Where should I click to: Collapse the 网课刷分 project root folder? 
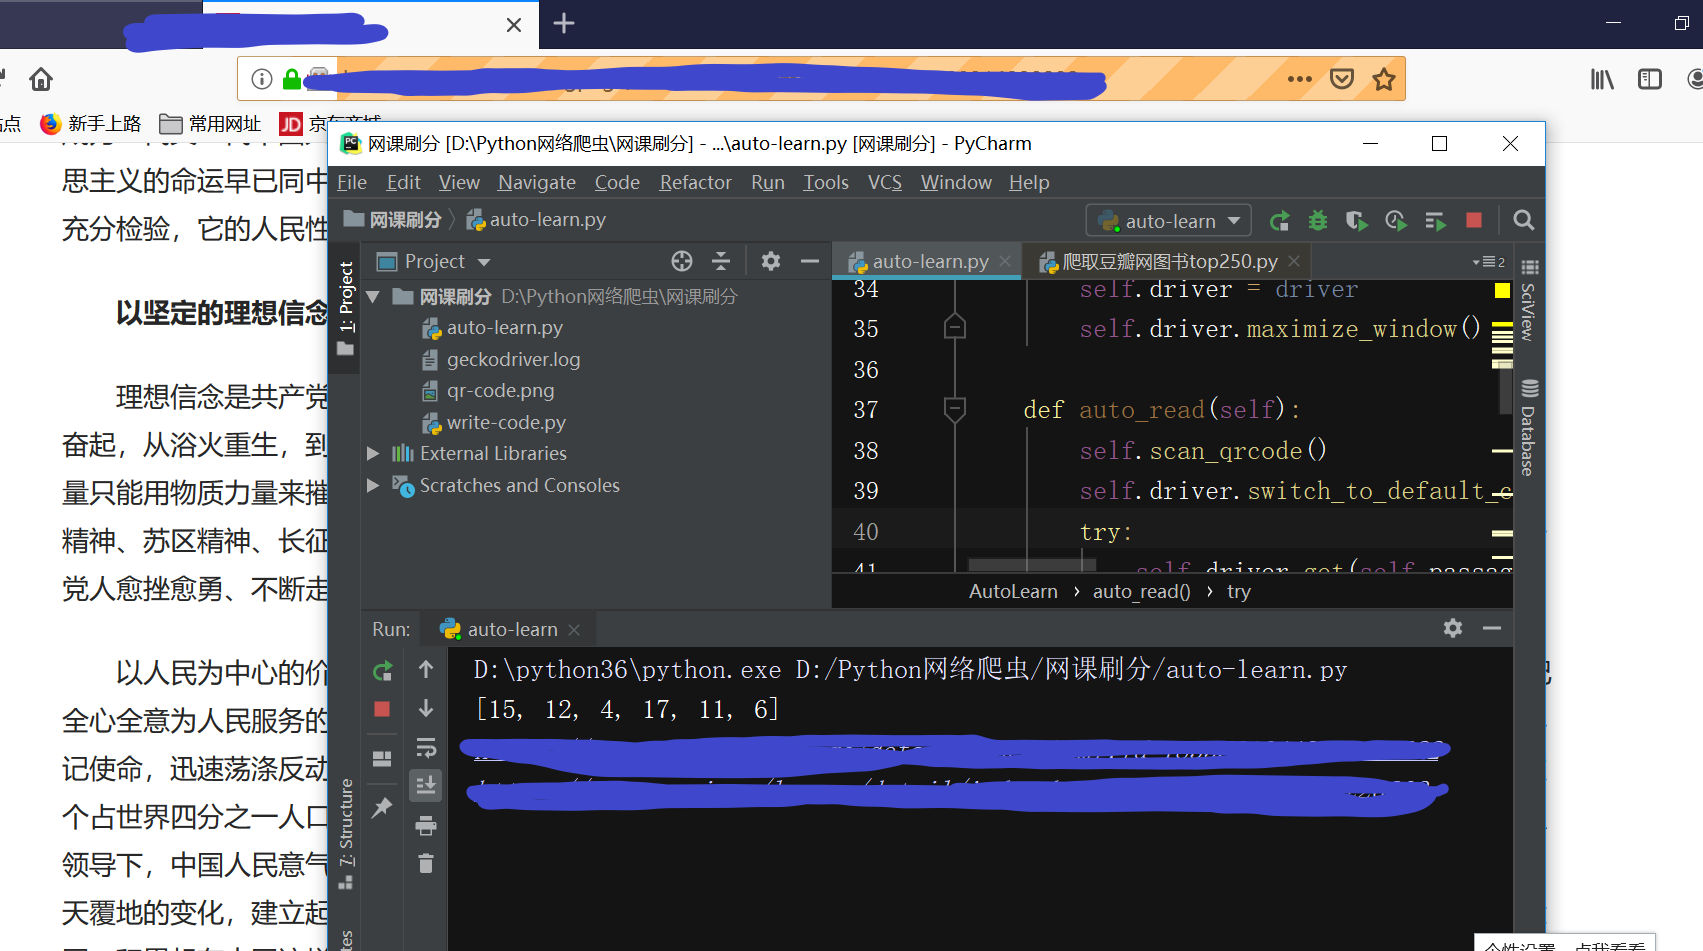(373, 297)
